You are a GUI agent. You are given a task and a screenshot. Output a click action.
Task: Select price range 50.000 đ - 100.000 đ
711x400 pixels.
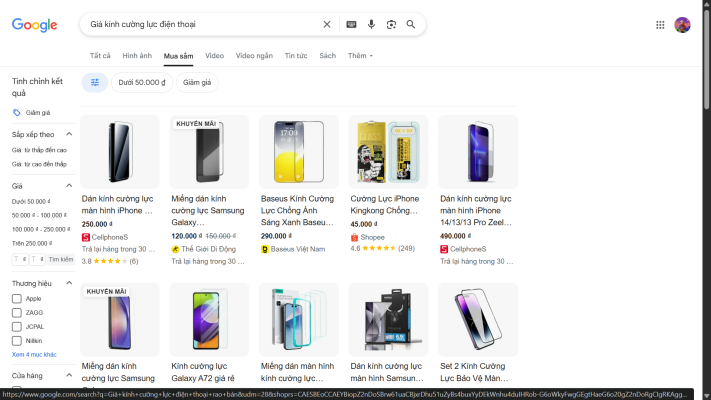[x=39, y=215]
